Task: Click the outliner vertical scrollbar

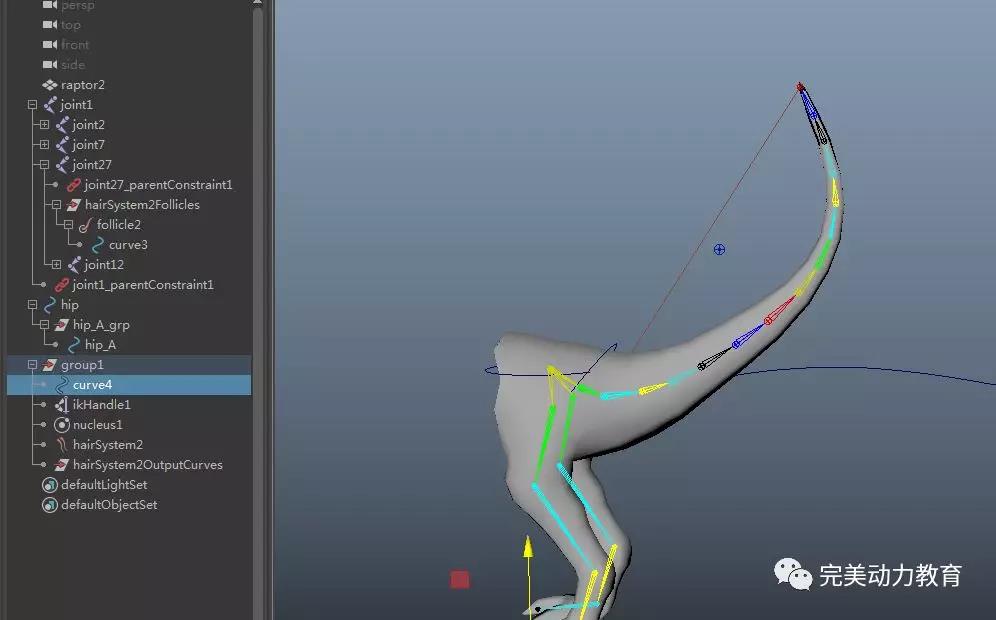Action: (258, 300)
